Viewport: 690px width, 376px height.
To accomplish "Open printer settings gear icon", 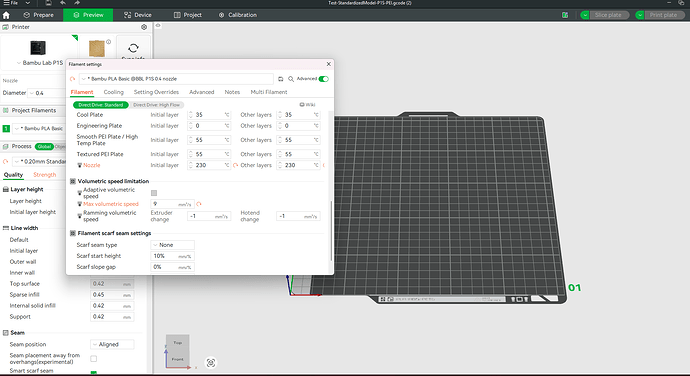I will coord(144,27).
